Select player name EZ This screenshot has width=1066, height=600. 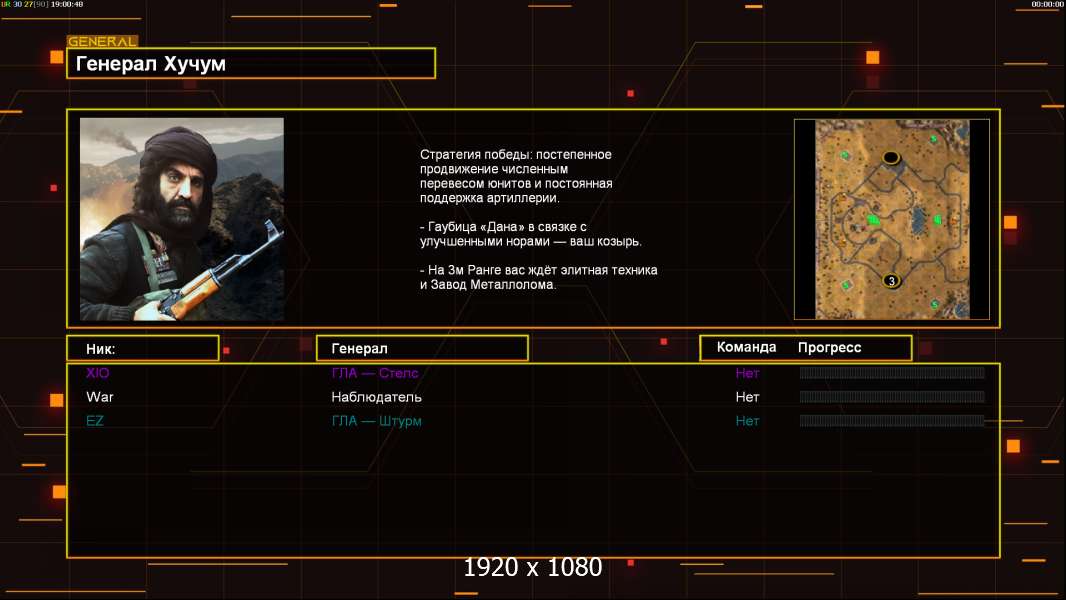[94, 421]
